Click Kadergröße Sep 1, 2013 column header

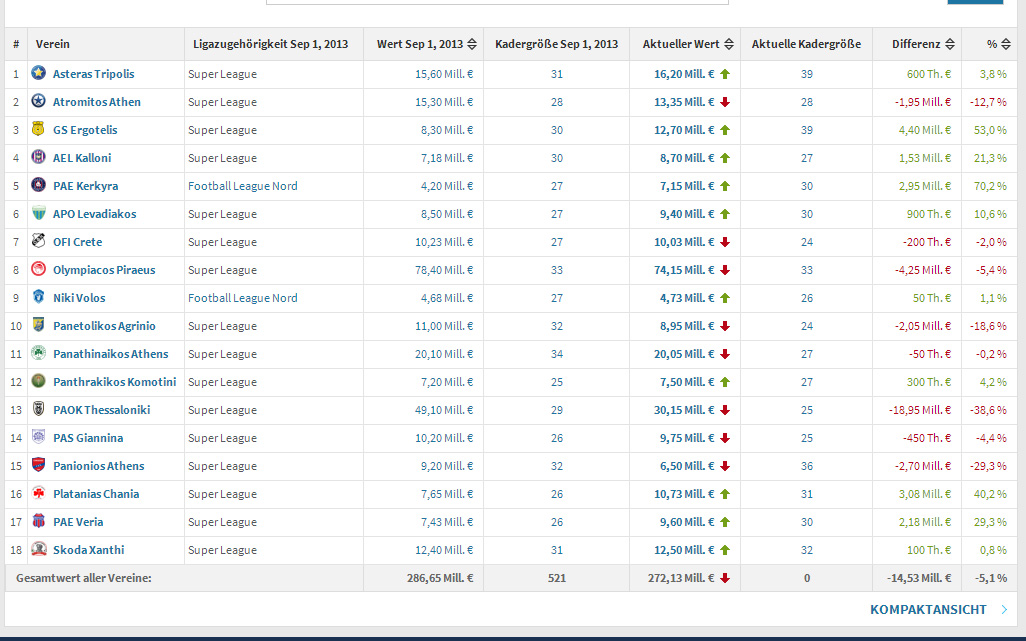556,44
